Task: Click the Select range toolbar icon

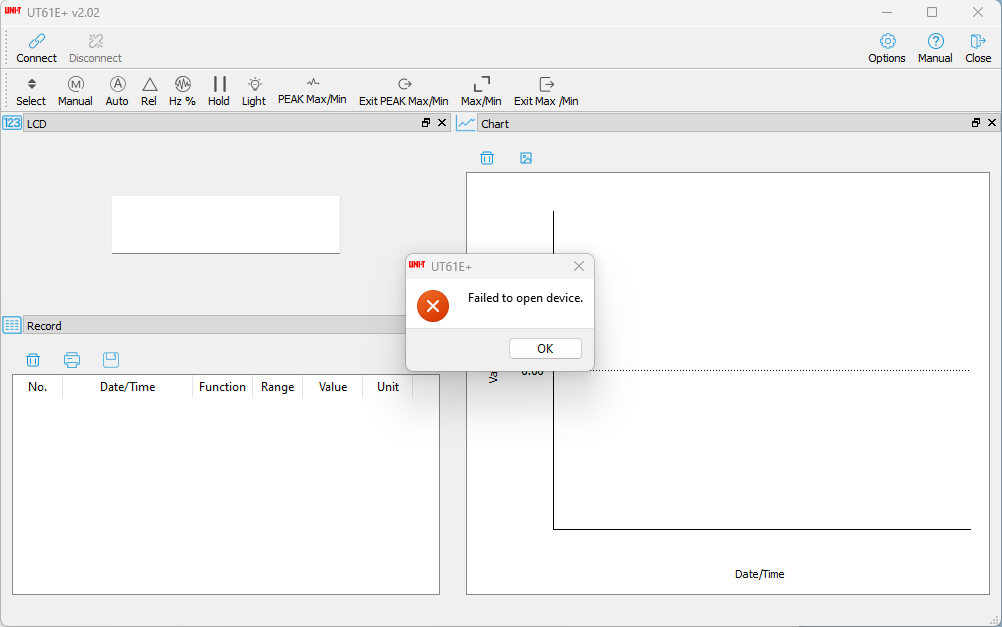Action: click(x=31, y=85)
